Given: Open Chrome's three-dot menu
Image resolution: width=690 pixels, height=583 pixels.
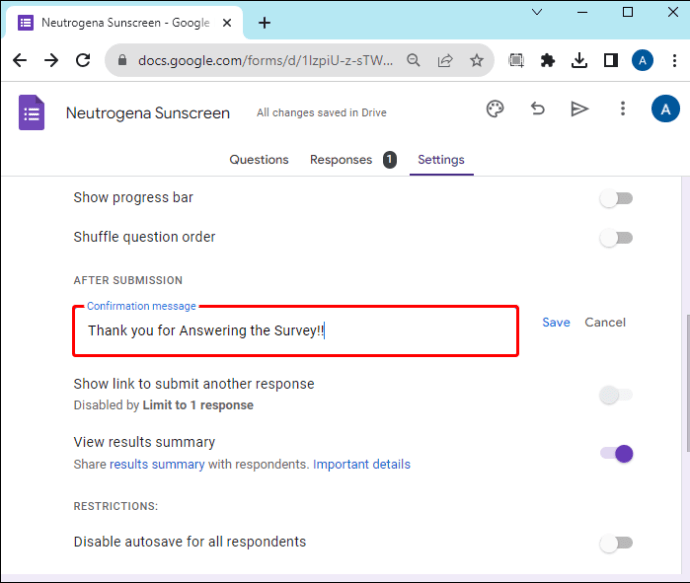Looking at the screenshot, I should [x=674, y=60].
